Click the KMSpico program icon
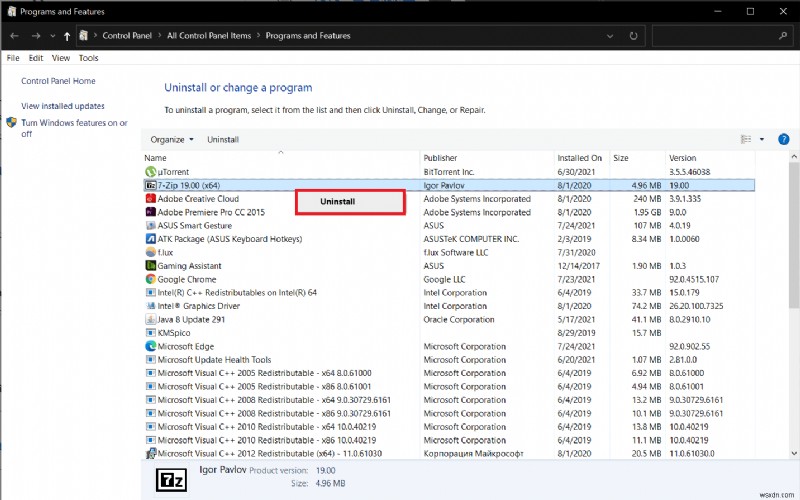The image size is (800, 500). tap(151, 333)
